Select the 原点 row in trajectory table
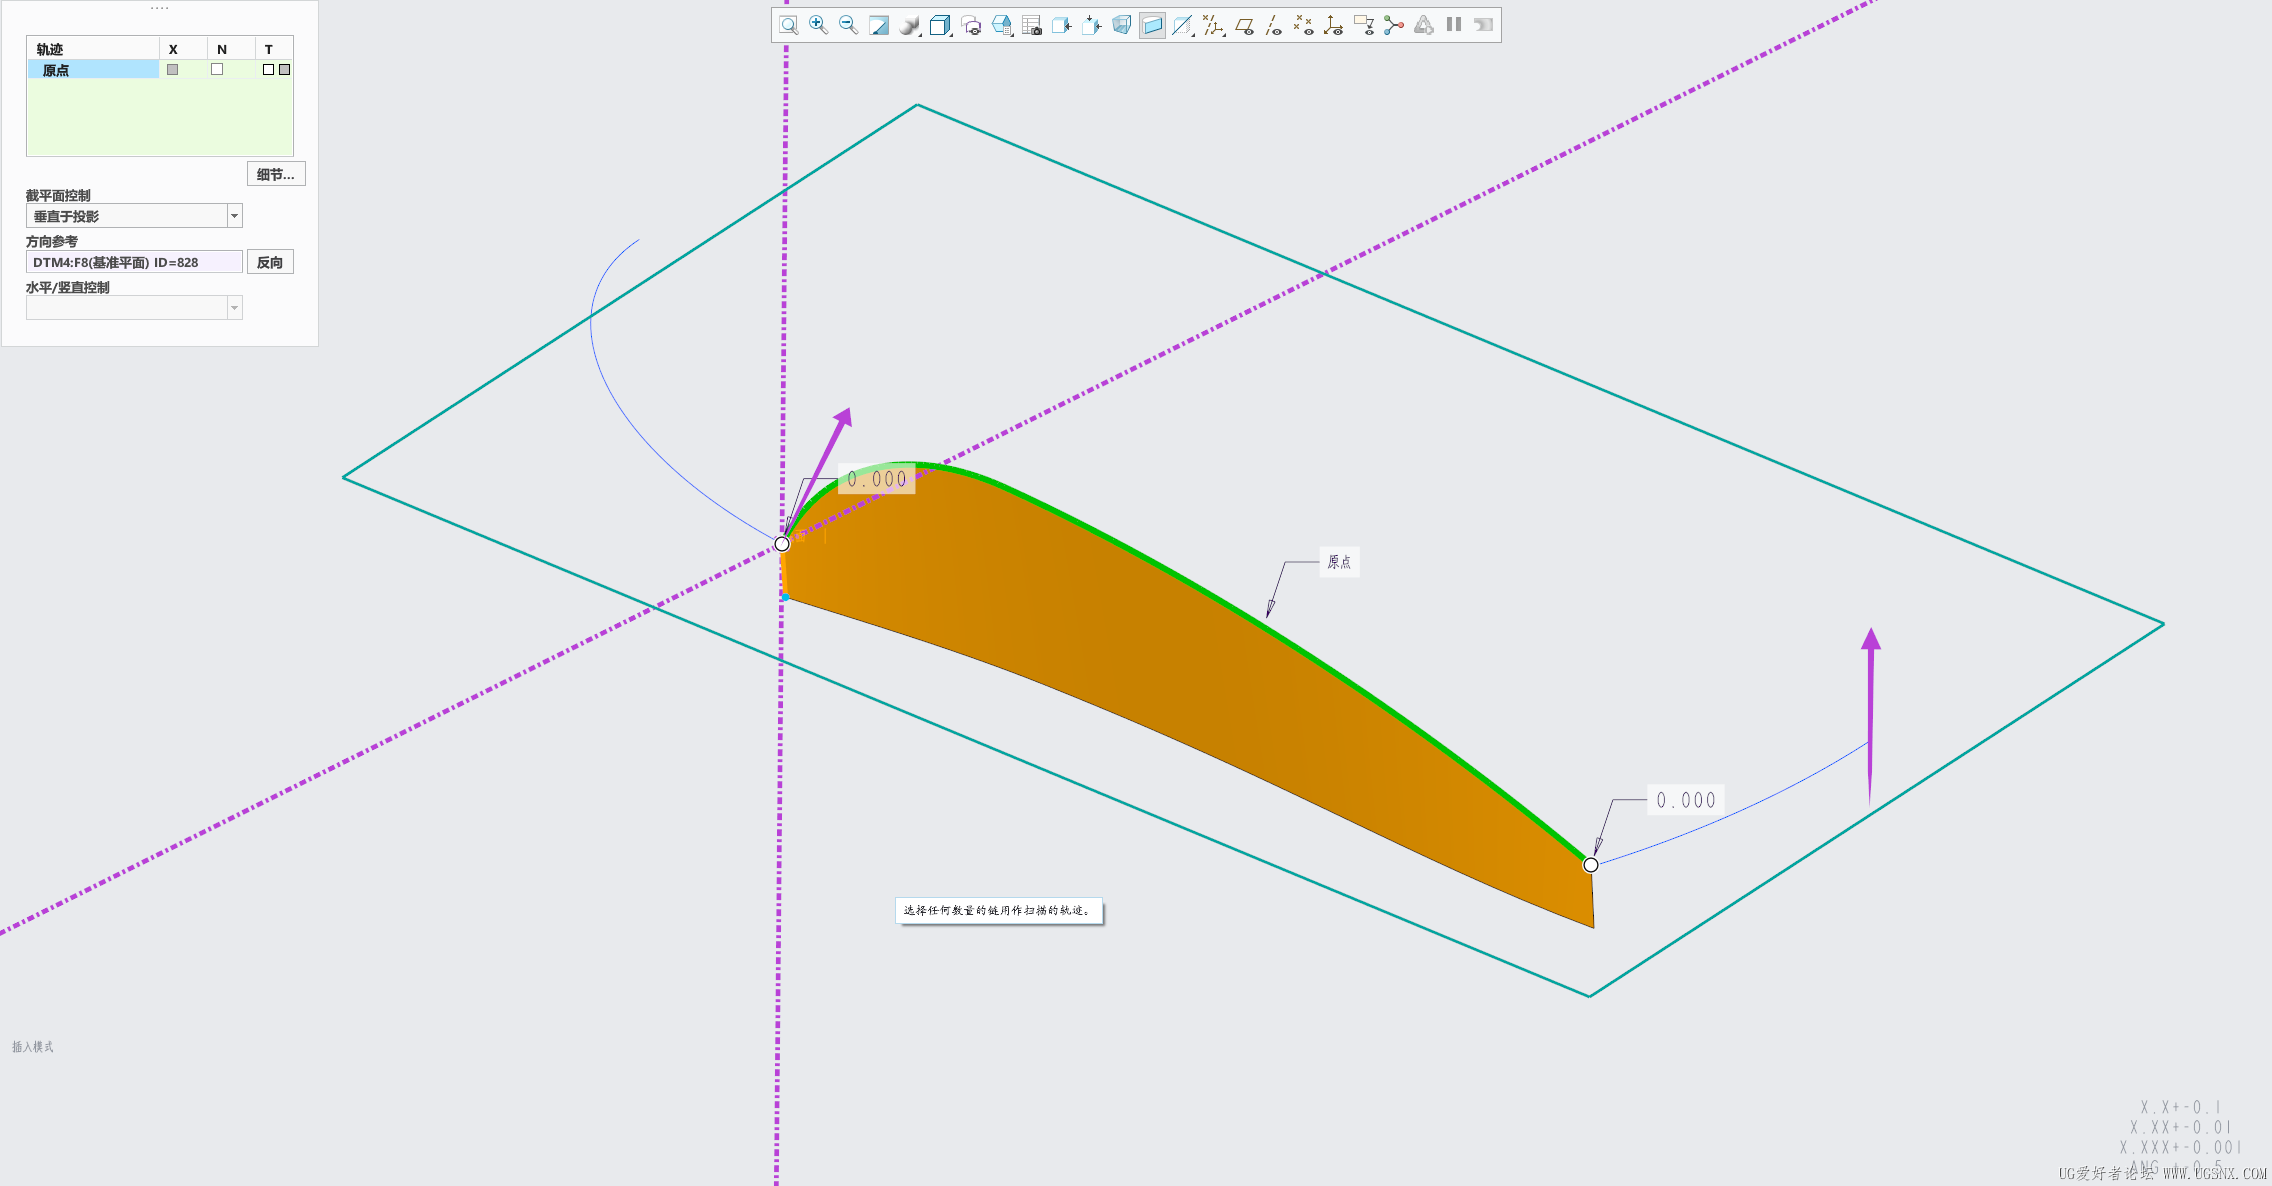The image size is (2272, 1186). click(x=160, y=70)
